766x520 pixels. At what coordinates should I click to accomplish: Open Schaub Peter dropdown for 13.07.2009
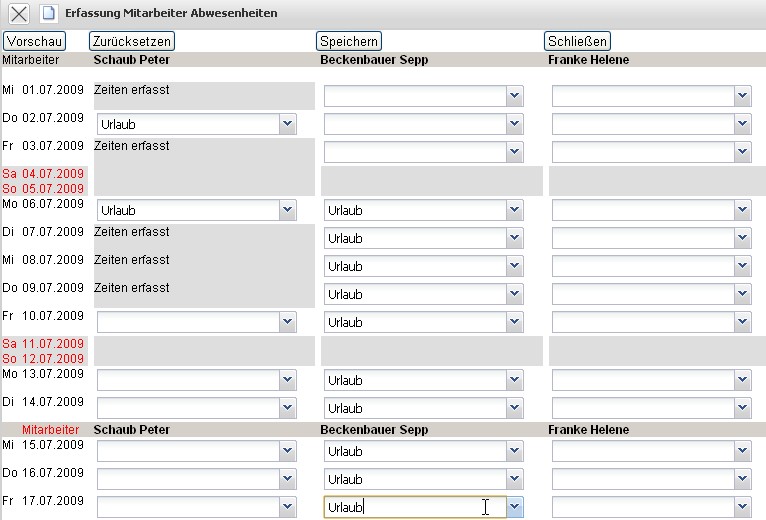287,380
